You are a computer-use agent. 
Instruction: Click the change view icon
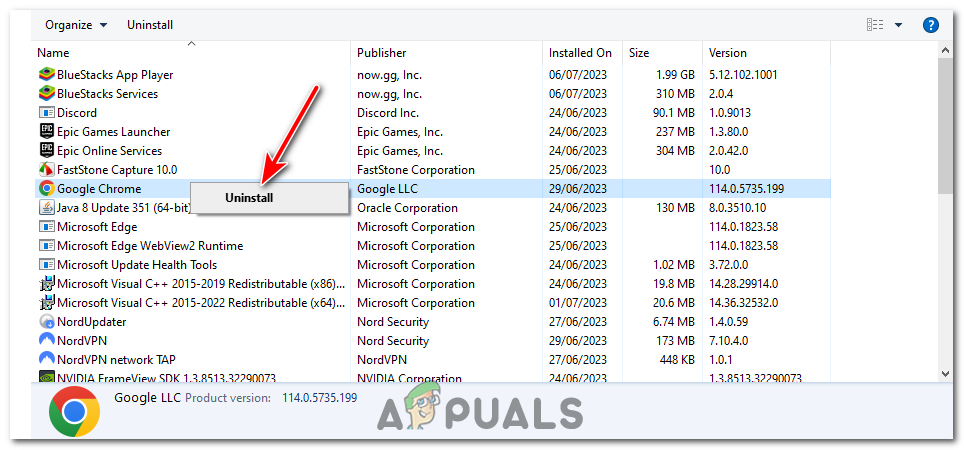click(x=874, y=25)
